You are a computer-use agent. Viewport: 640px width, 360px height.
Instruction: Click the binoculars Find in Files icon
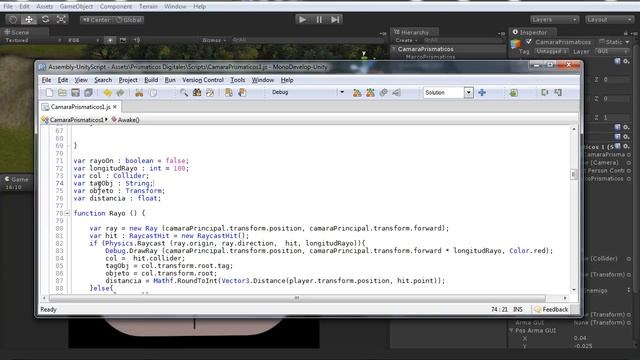(197, 93)
